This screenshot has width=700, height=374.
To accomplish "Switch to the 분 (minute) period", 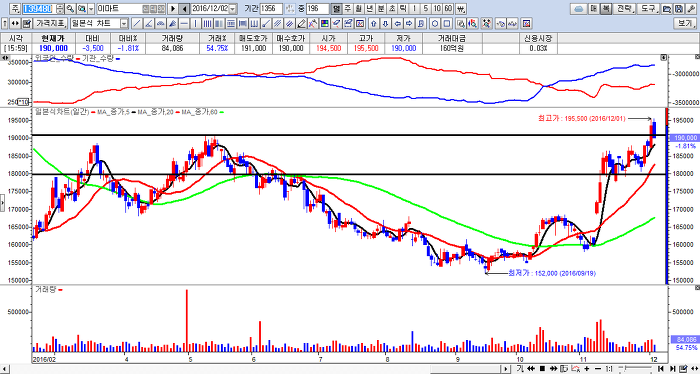I will coord(381,9).
